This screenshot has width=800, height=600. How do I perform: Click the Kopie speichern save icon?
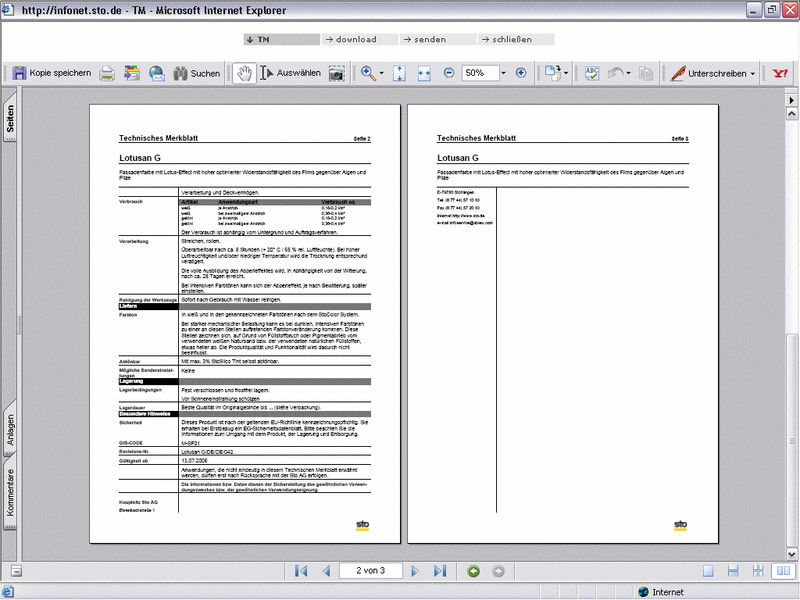(19, 73)
